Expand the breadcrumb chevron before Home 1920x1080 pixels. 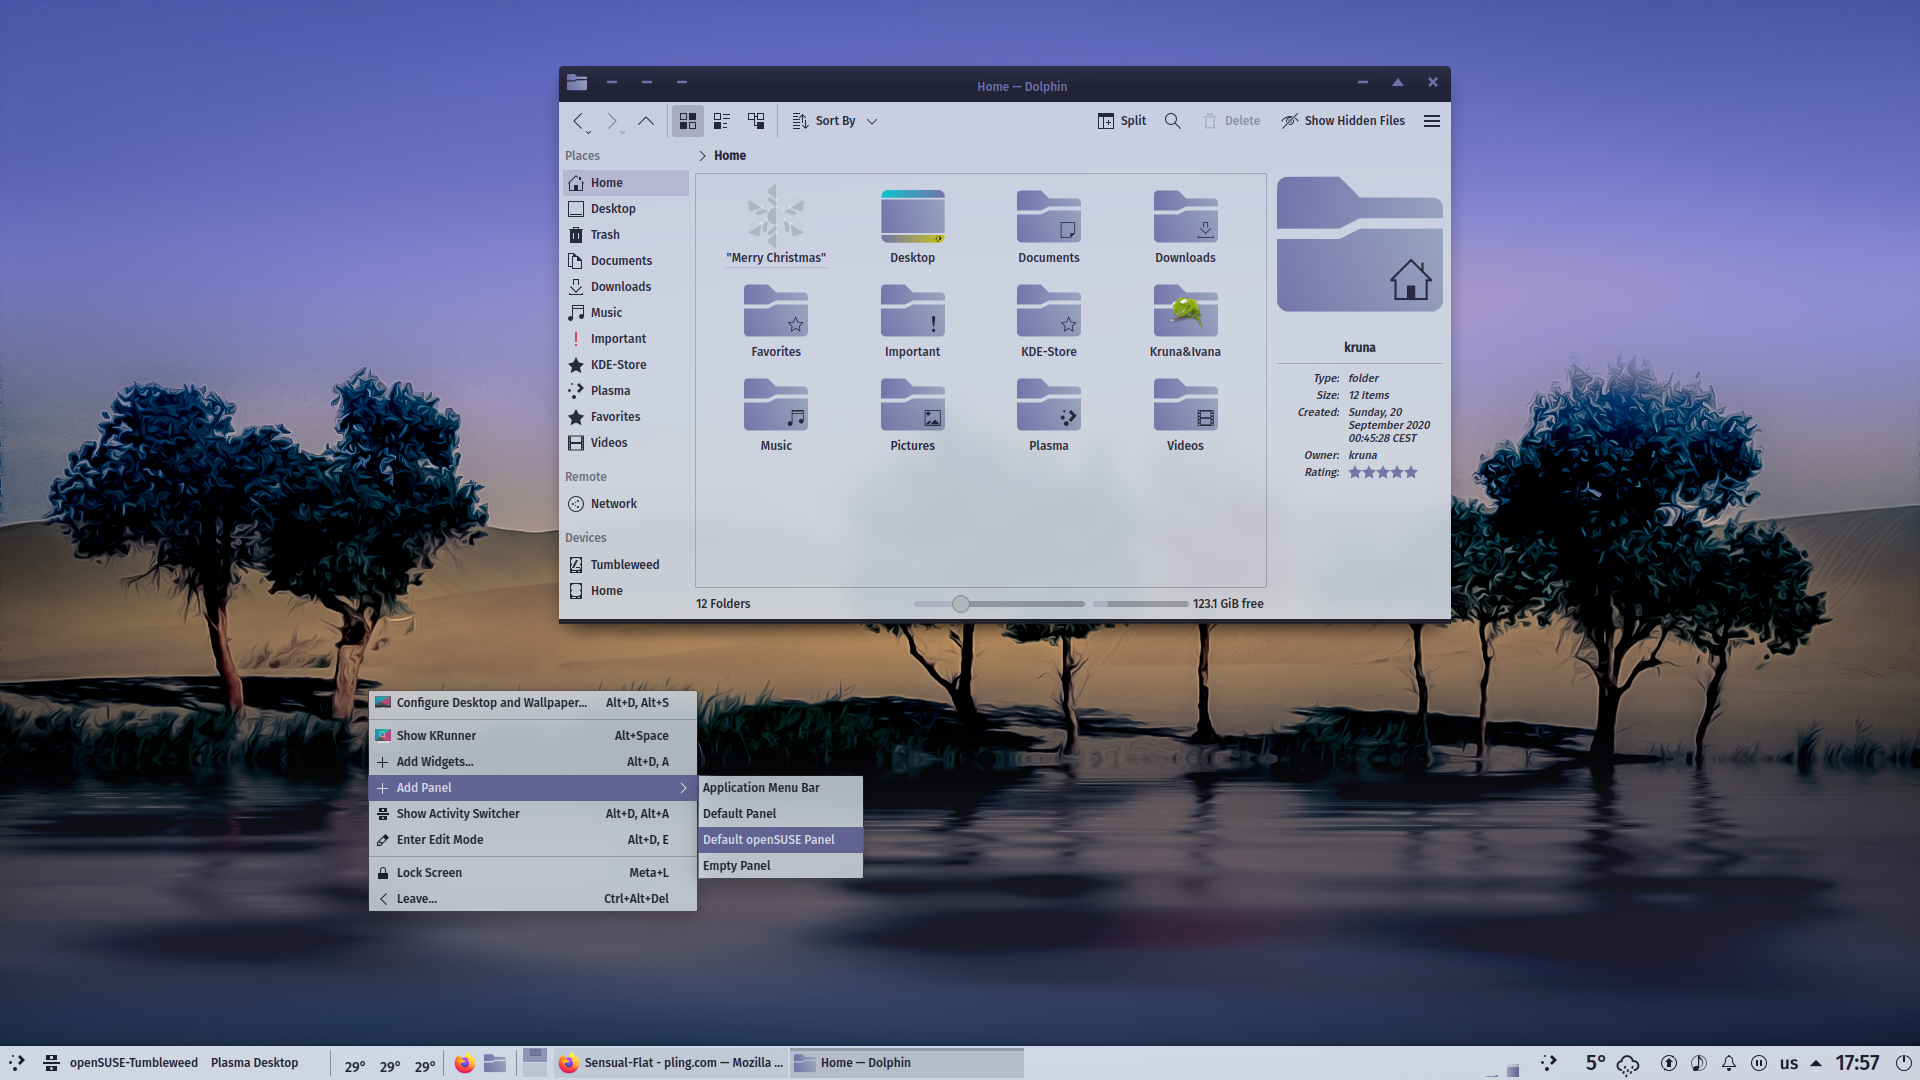tap(703, 156)
